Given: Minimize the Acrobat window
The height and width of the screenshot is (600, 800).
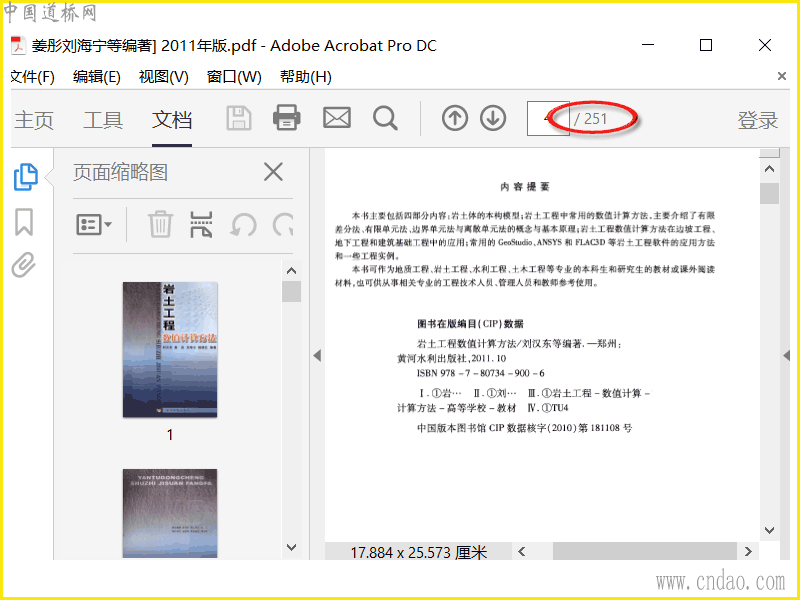Looking at the screenshot, I should point(648,45).
